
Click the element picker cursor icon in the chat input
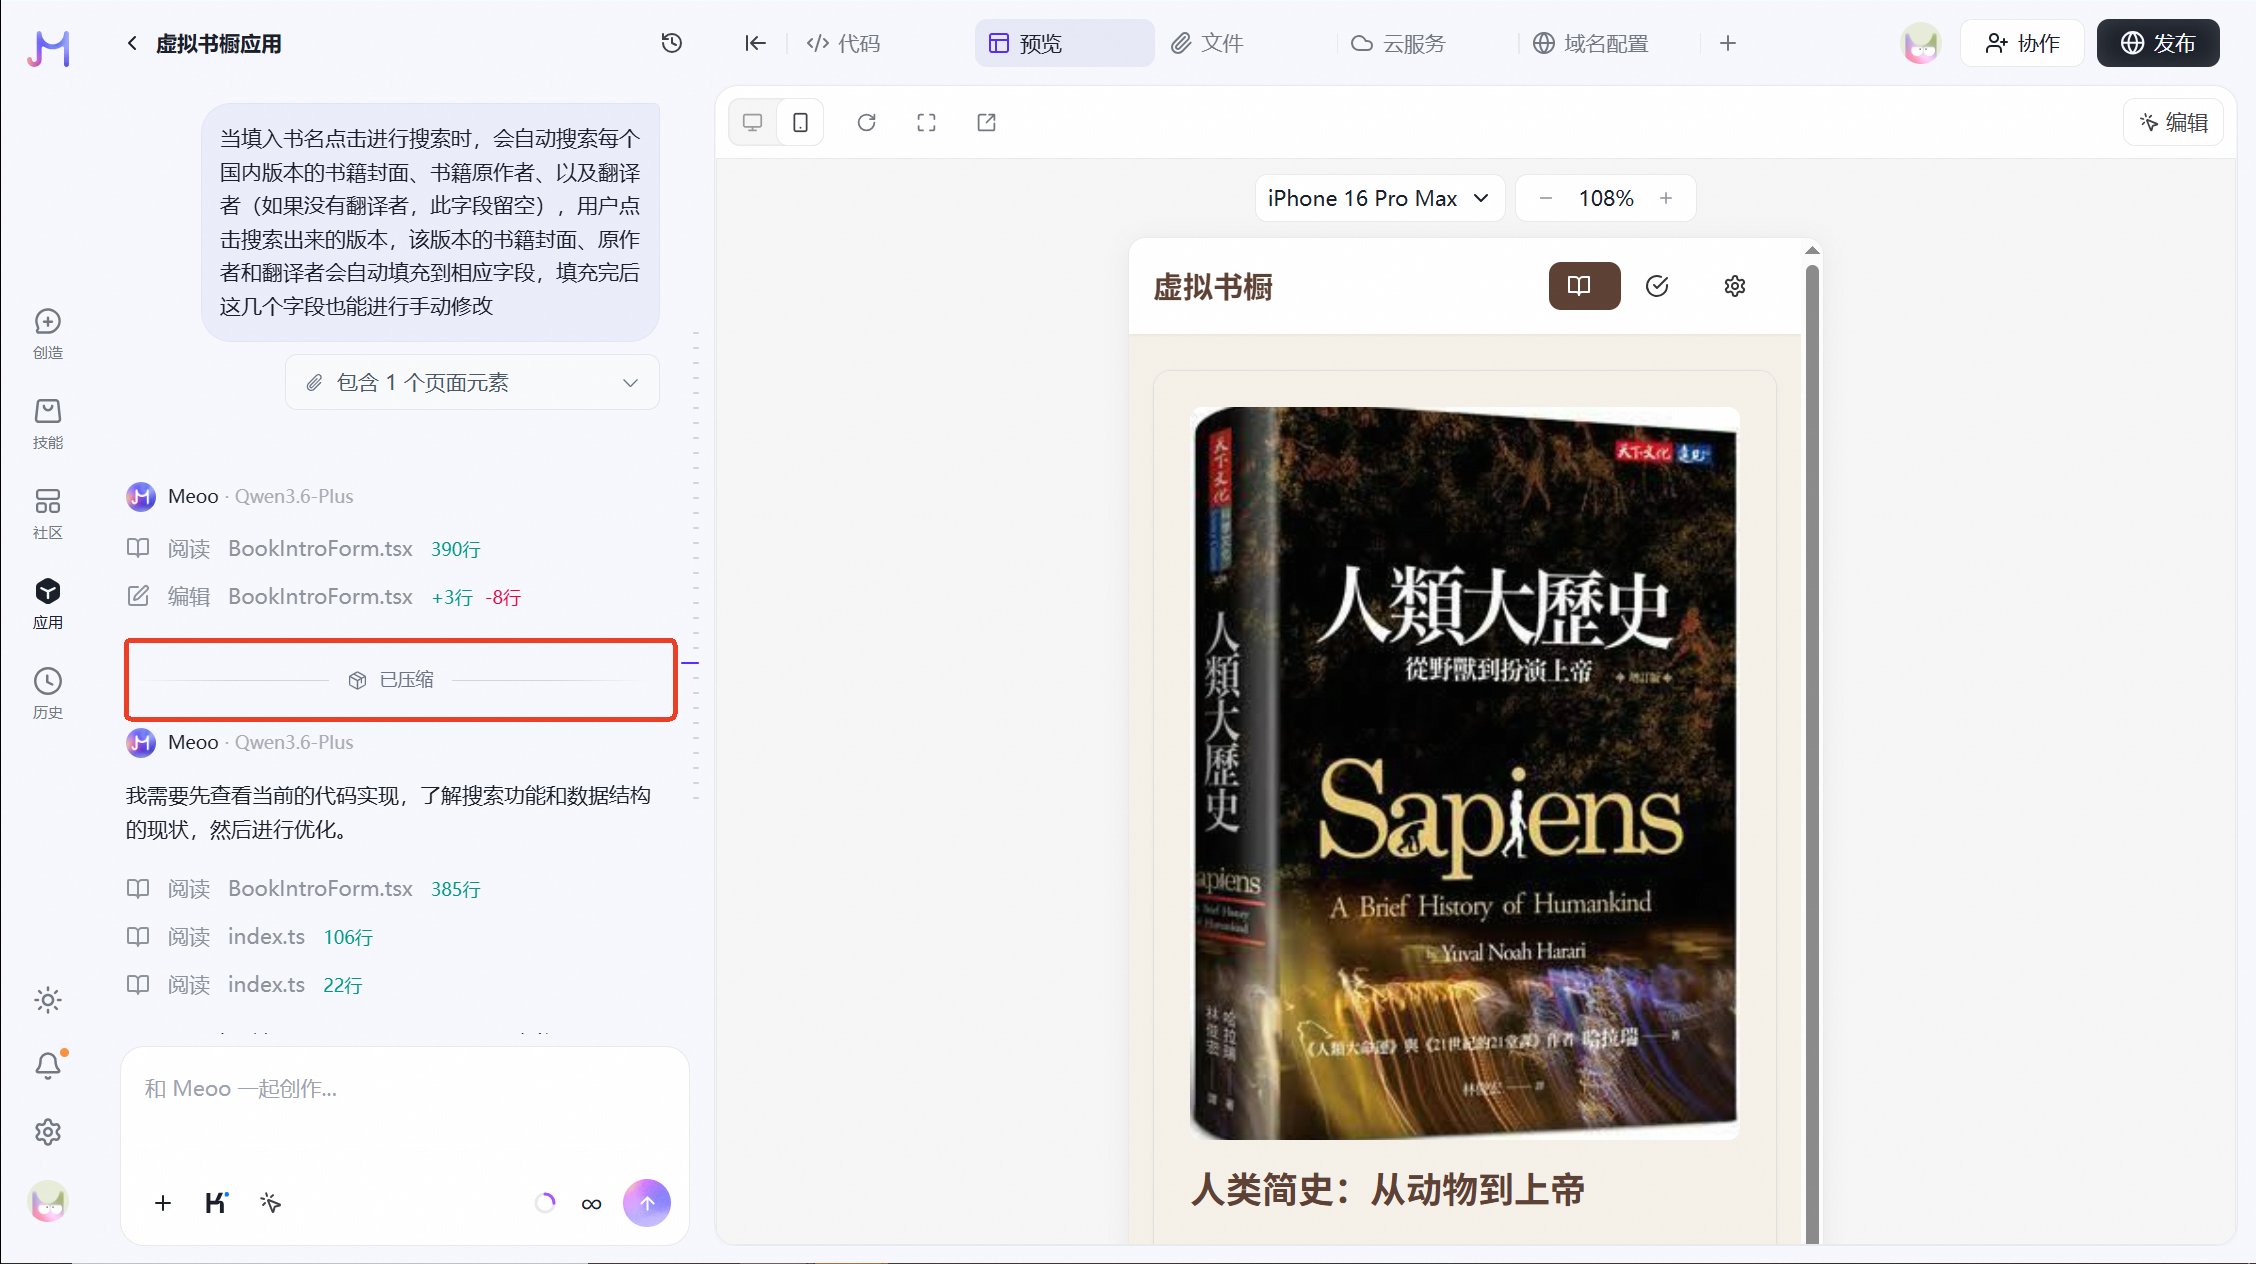point(271,1203)
